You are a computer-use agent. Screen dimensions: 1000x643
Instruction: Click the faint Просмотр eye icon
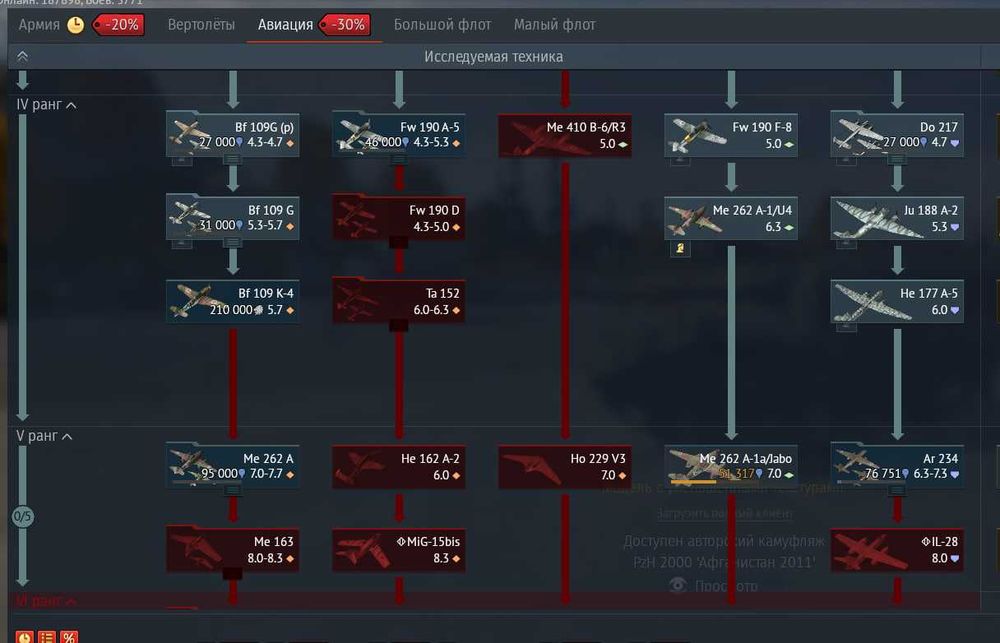pyautogui.click(x=678, y=586)
